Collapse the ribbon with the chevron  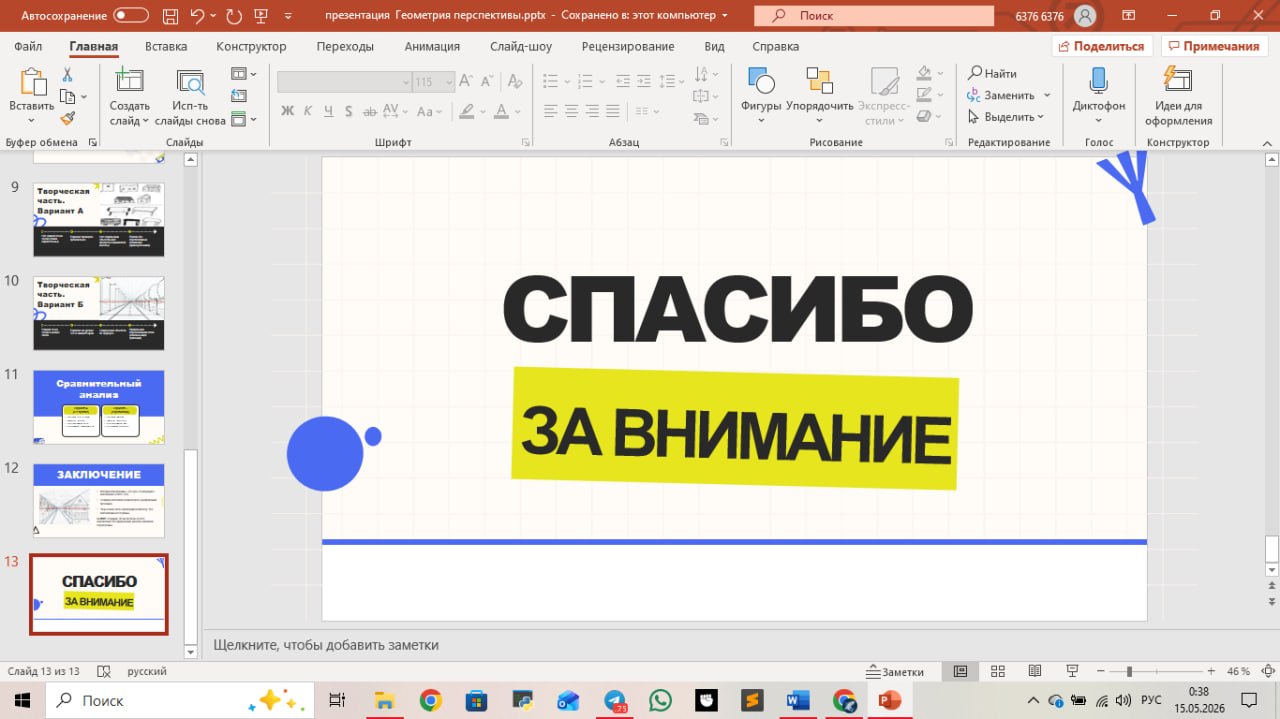[x=1266, y=142]
